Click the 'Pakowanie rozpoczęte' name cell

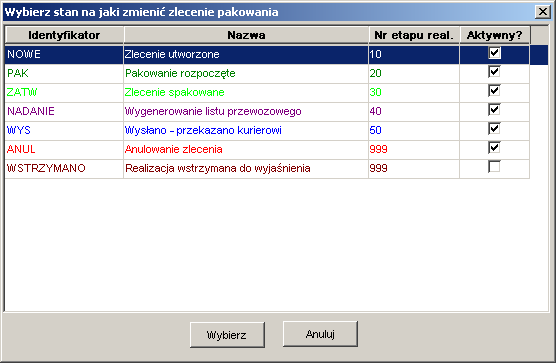pyautogui.click(x=246, y=73)
